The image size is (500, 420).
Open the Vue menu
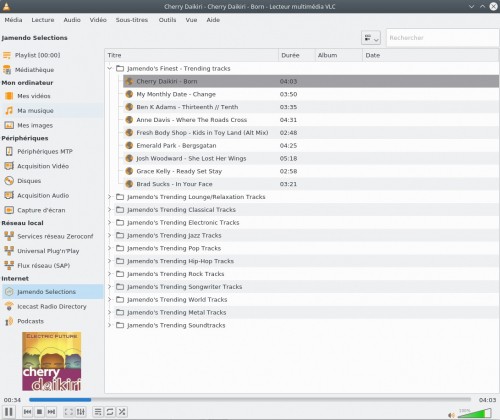[x=191, y=20]
